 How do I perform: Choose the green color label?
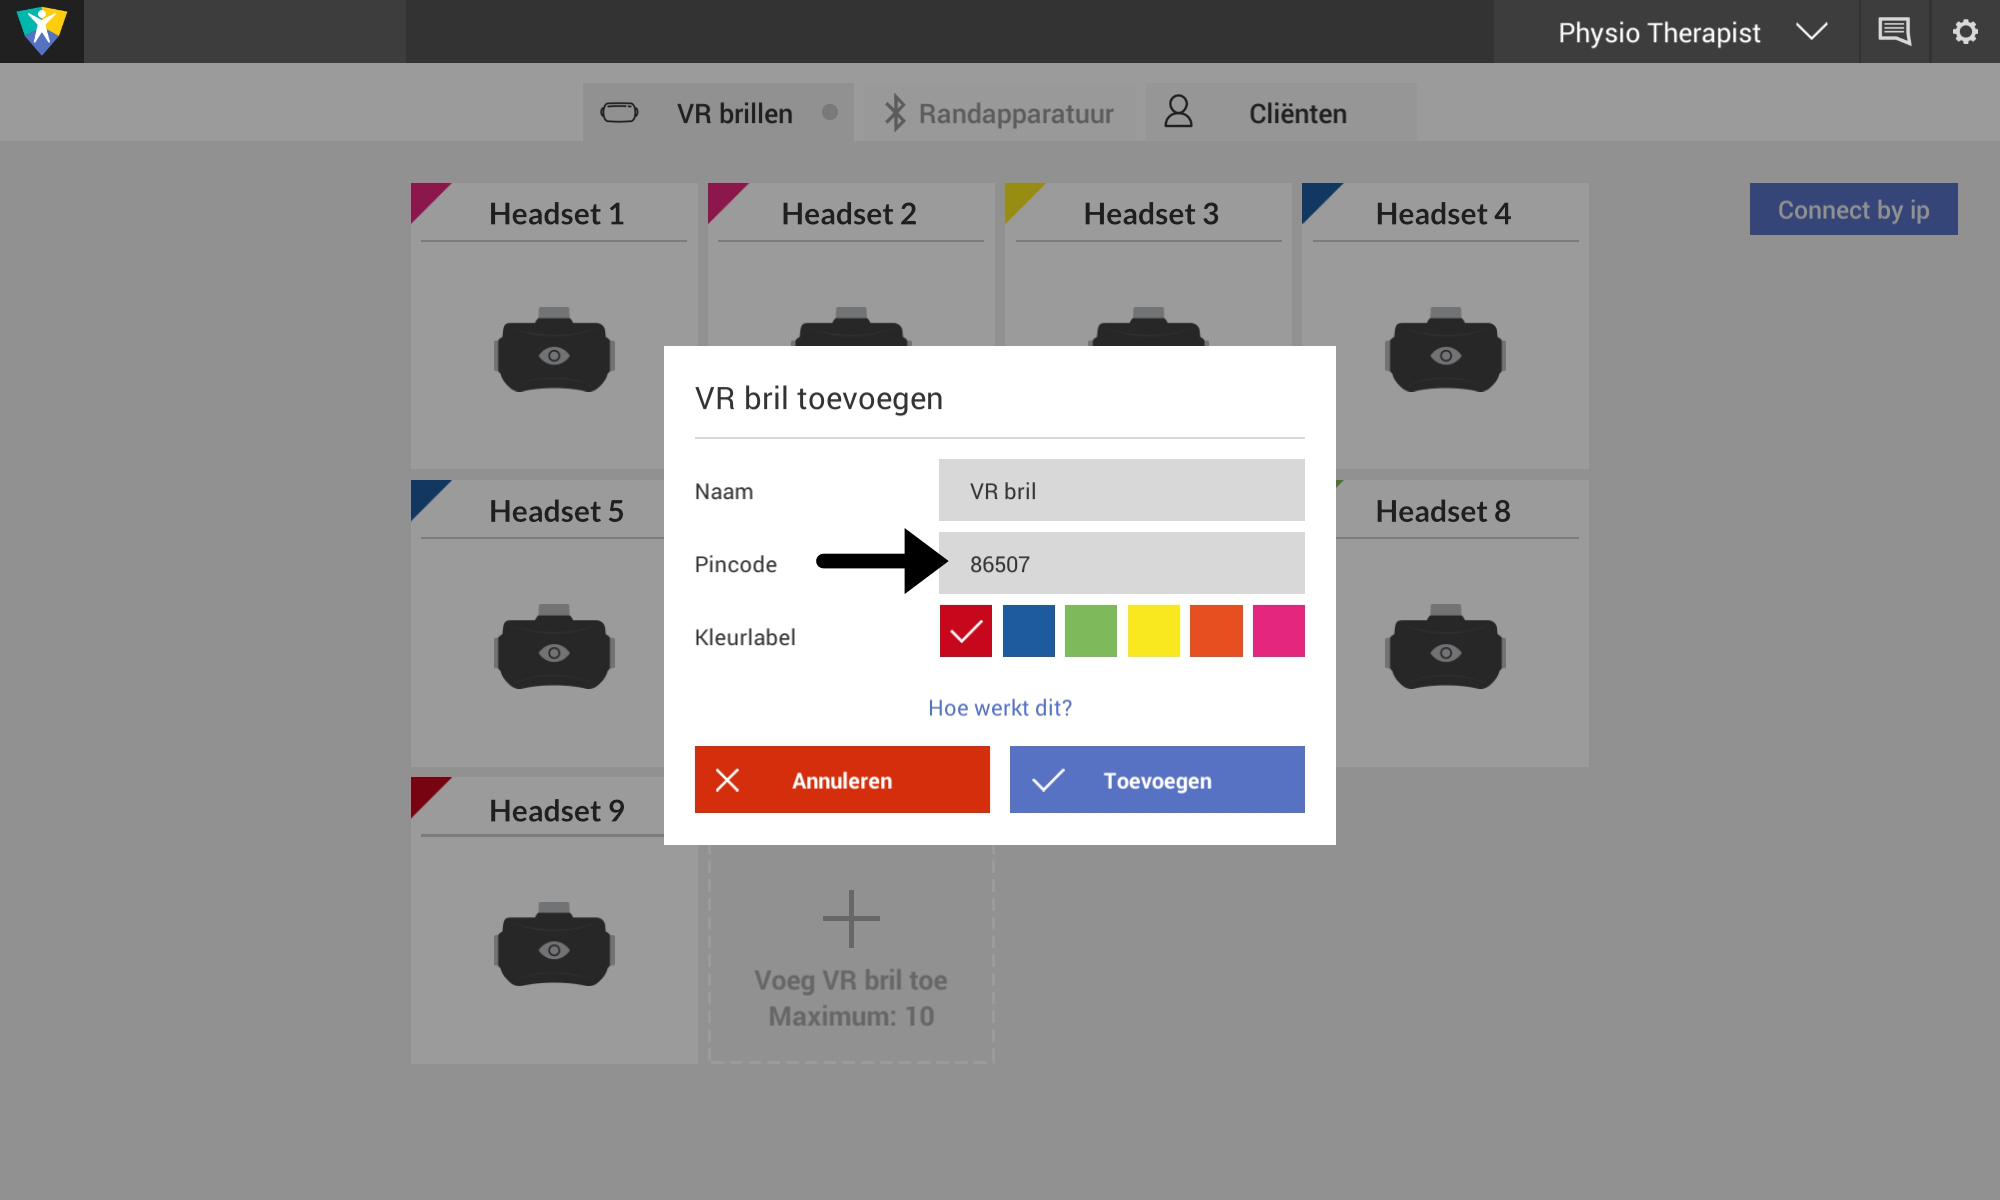[x=1091, y=631]
